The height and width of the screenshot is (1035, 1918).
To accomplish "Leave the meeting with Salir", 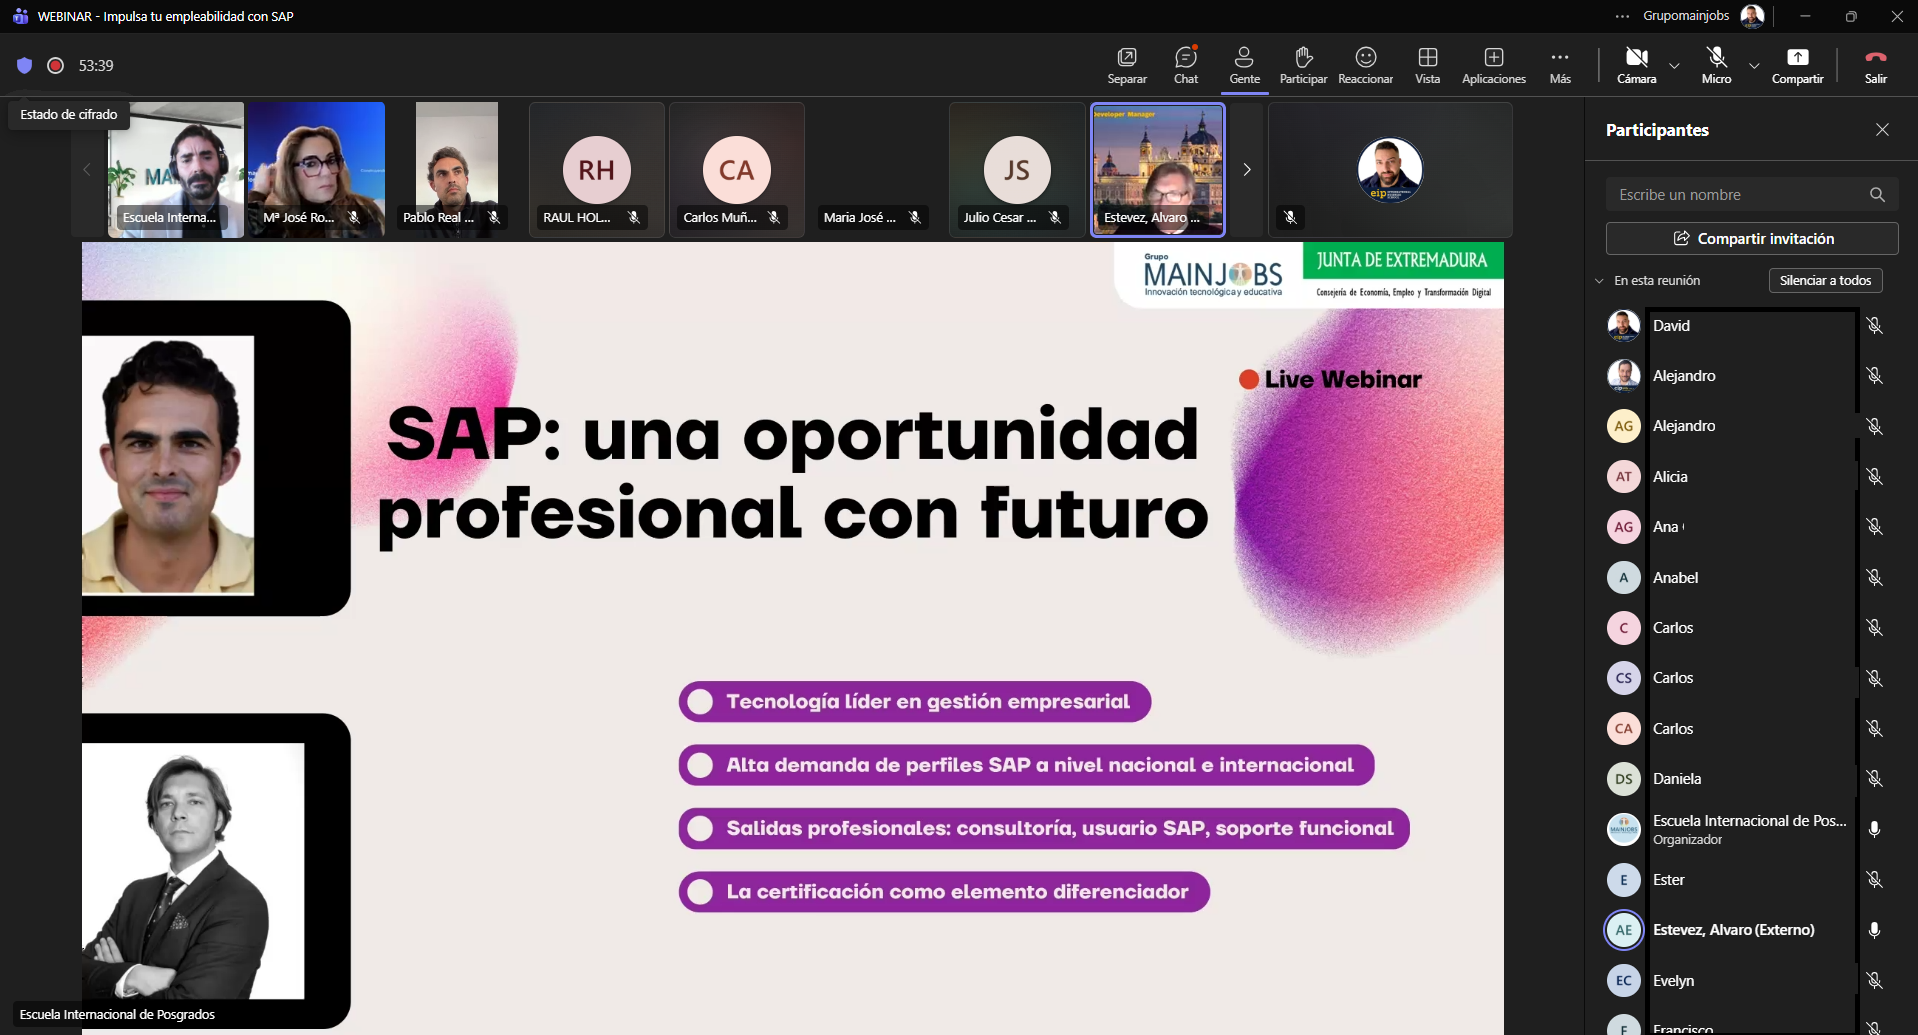I will (1875, 65).
